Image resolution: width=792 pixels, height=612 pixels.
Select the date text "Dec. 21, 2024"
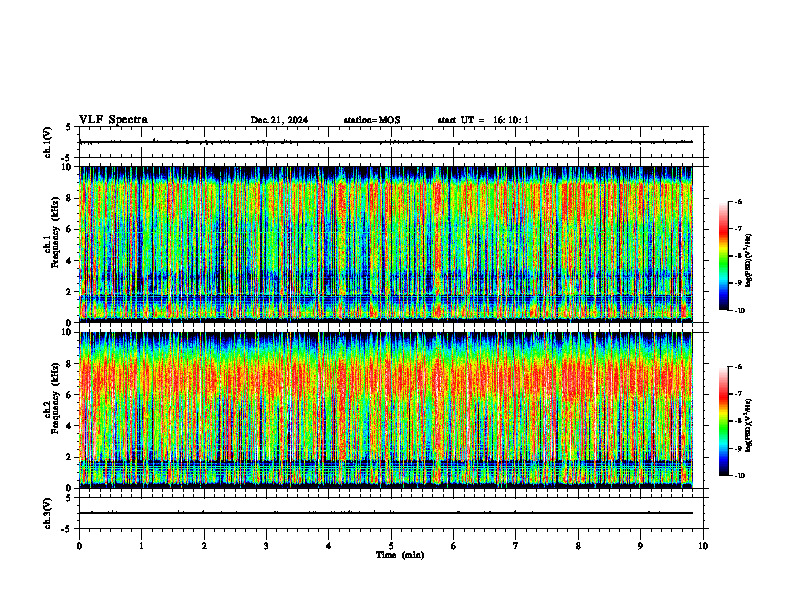(279, 120)
